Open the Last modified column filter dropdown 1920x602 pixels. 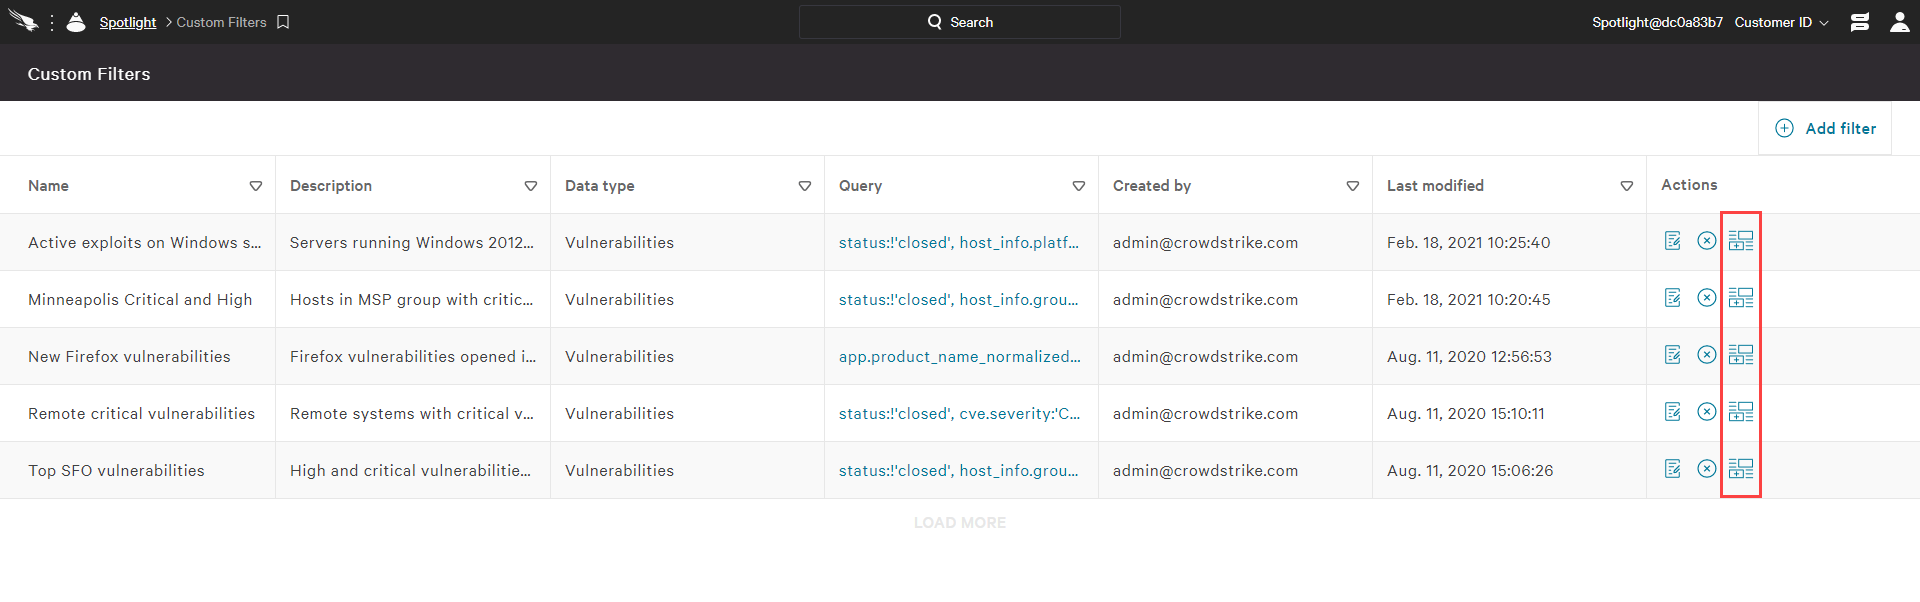point(1627,186)
